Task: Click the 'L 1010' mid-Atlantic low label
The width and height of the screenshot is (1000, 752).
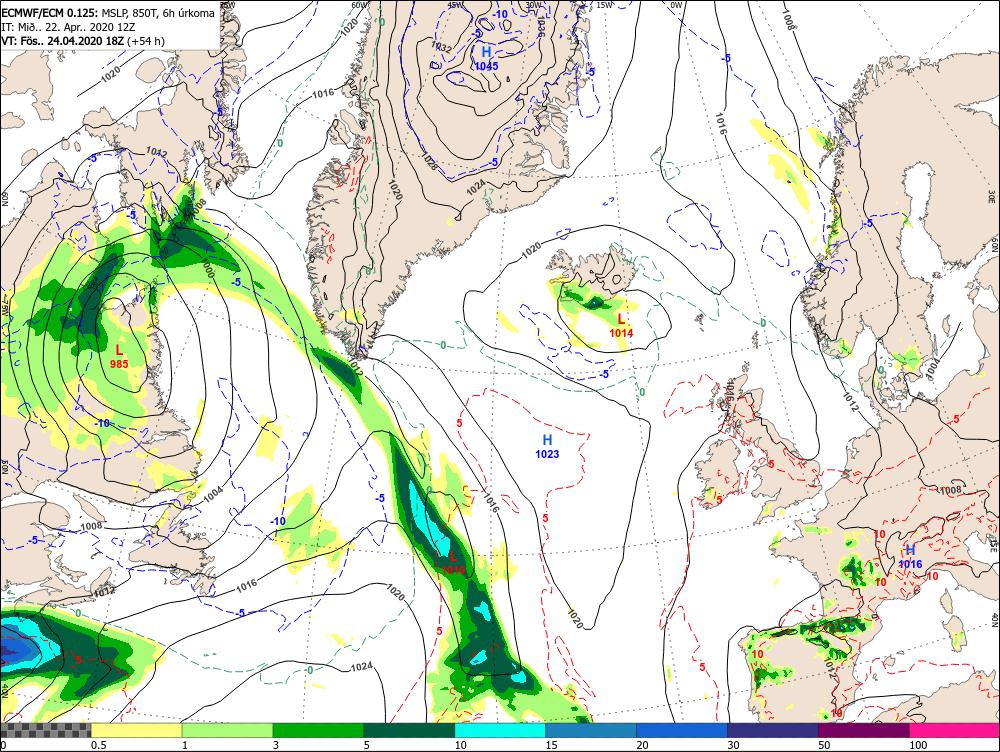Action: point(453,563)
